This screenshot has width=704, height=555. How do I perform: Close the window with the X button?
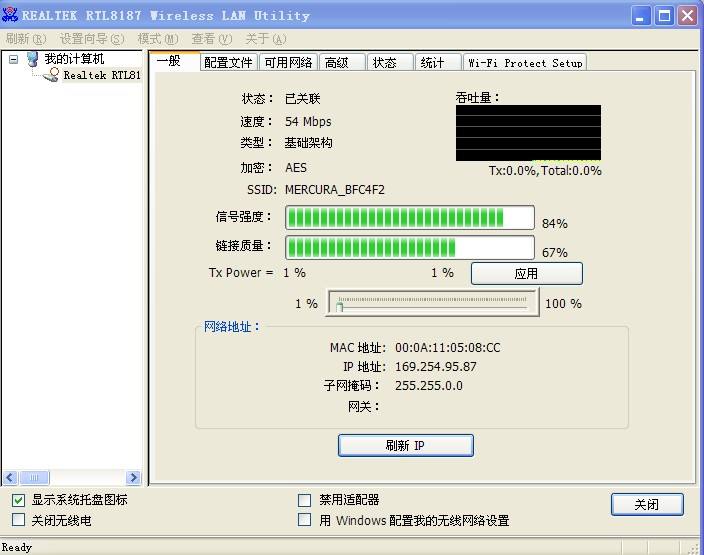pyautogui.click(x=687, y=16)
